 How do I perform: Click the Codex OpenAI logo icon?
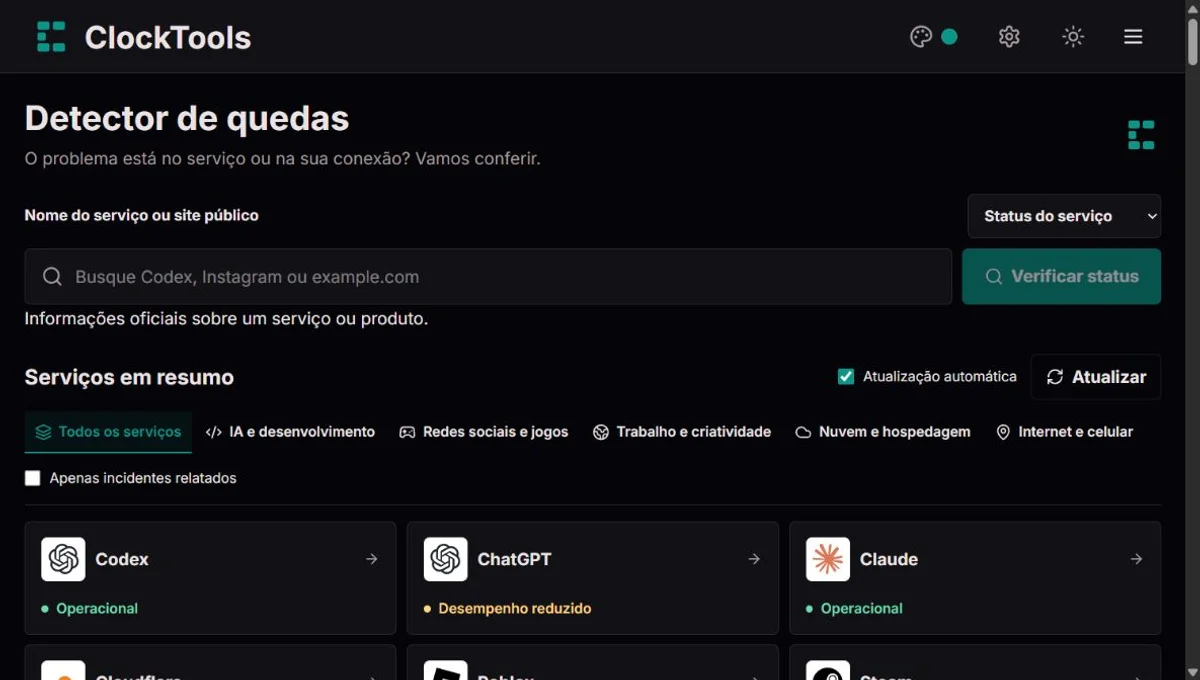(63, 559)
